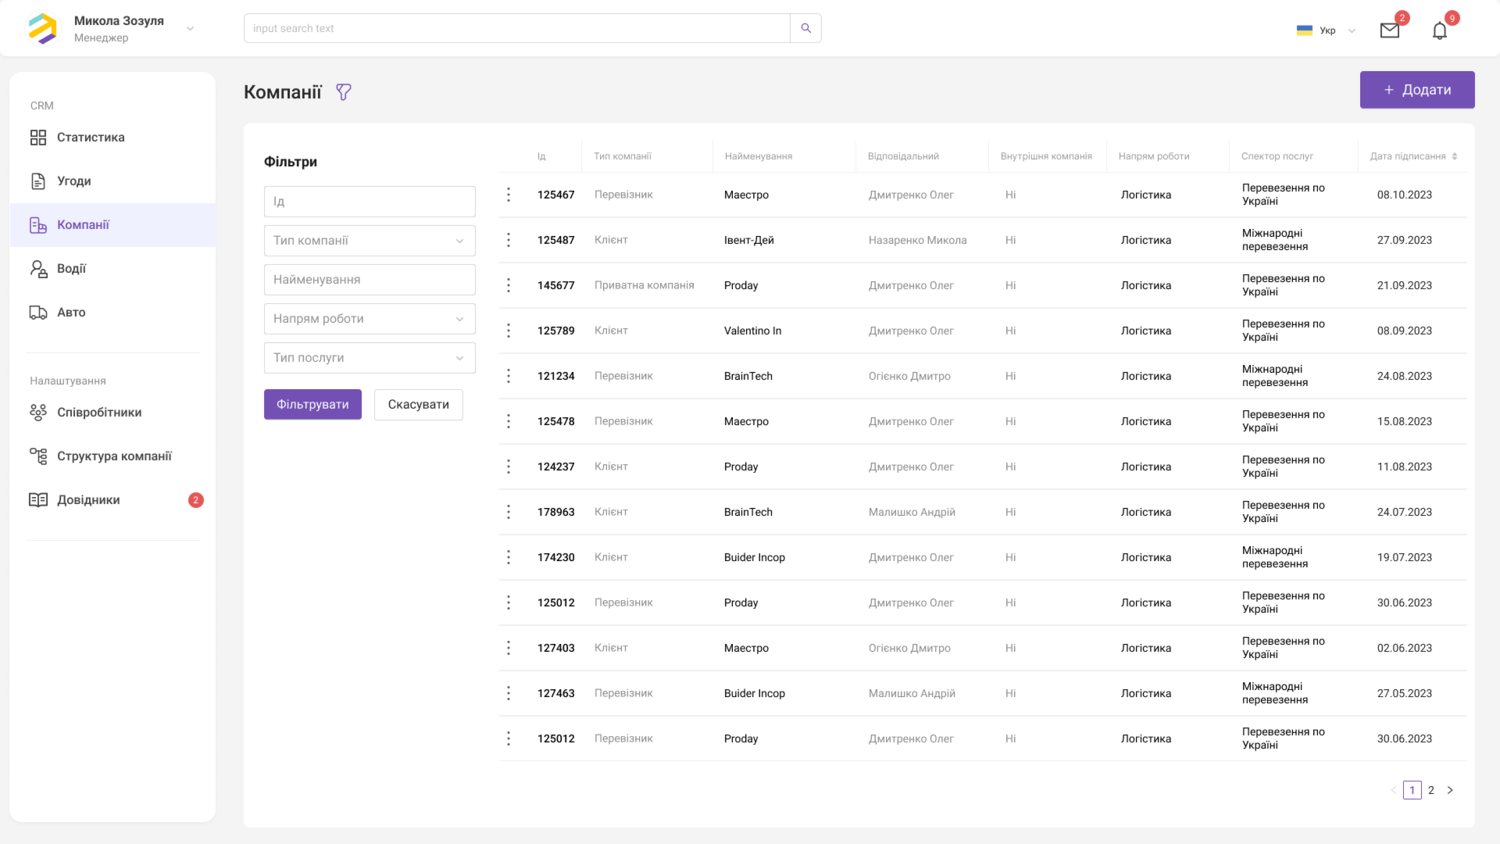Focus the top search text field
Viewport: 1500px width, 844px height.
[x=517, y=28]
